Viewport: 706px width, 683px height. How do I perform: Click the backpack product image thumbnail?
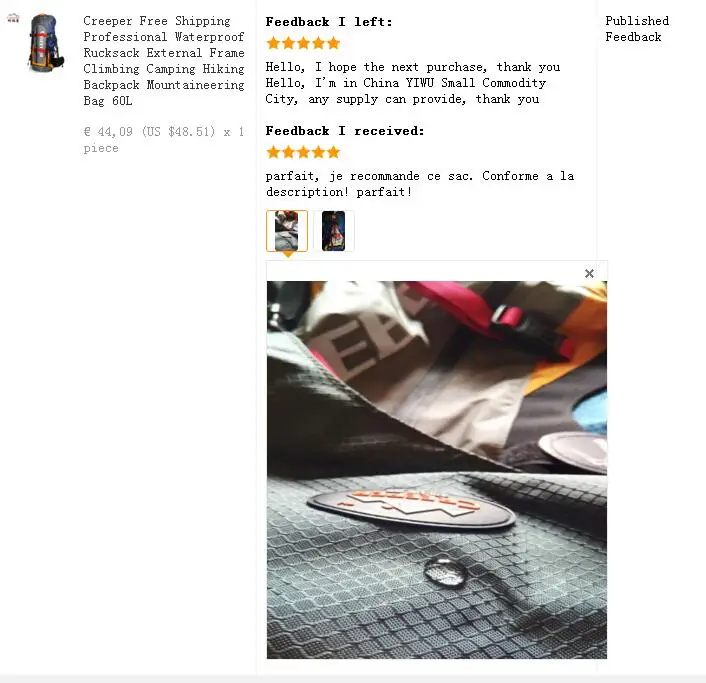click(47, 43)
